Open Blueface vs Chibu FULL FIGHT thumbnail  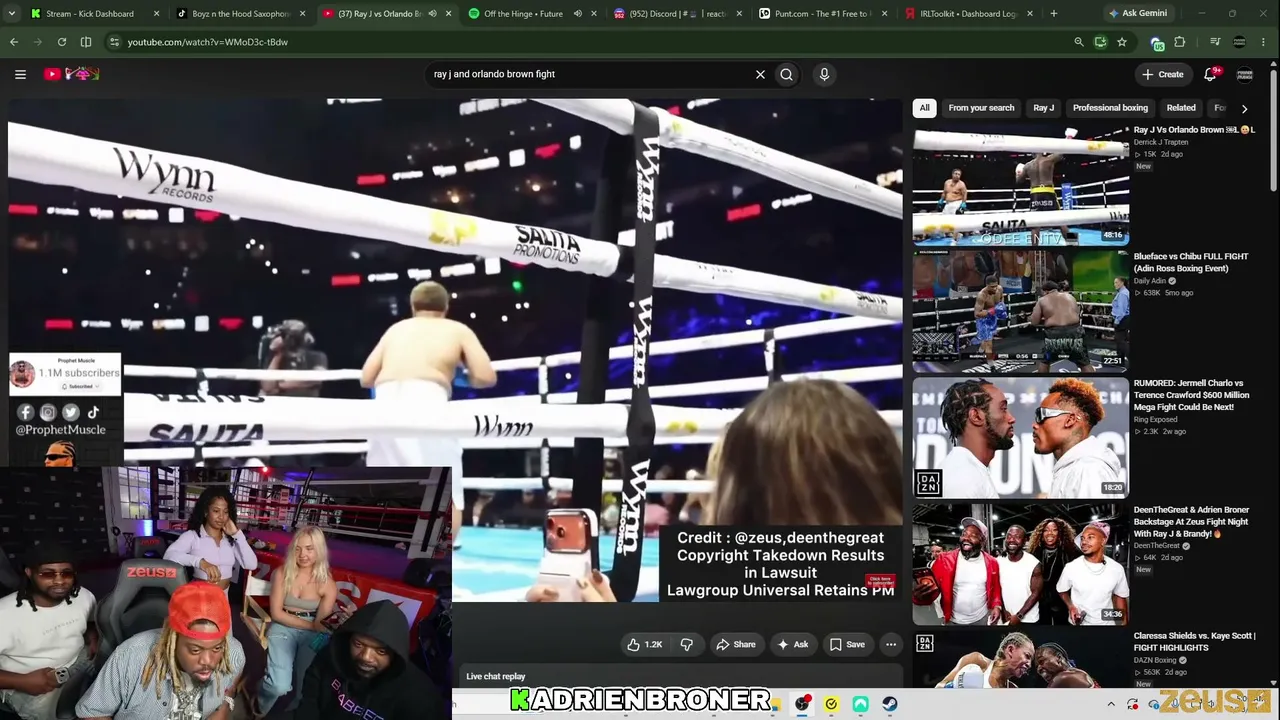point(1021,310)
